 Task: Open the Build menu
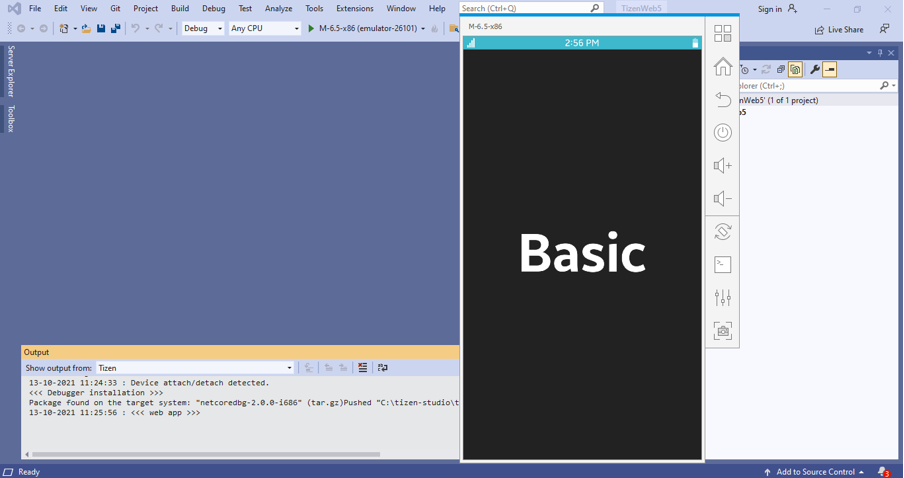click(x=180, y=9)
